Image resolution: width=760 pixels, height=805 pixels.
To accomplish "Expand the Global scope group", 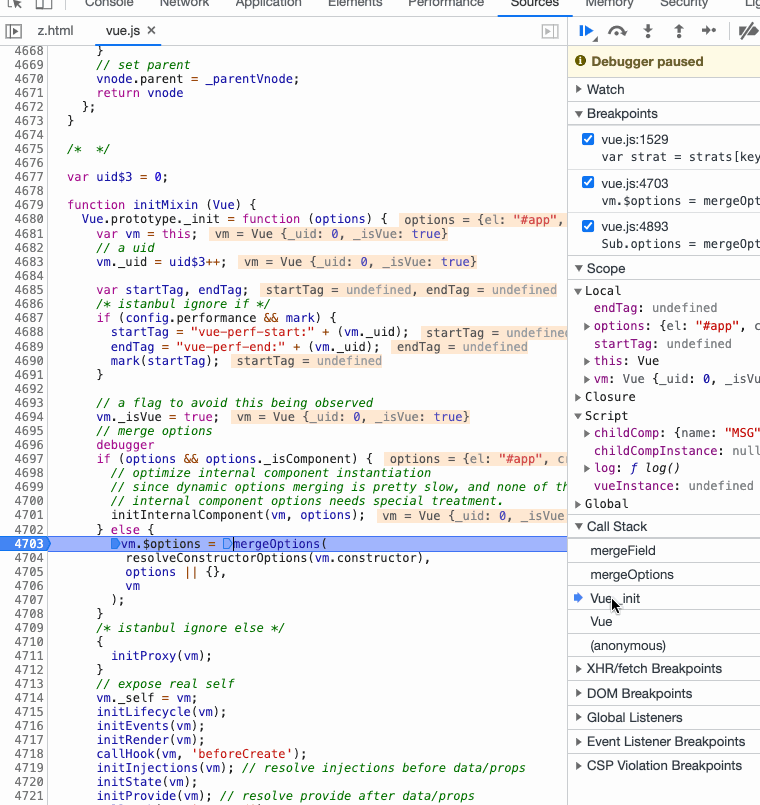I will click(x=578, y=504).
